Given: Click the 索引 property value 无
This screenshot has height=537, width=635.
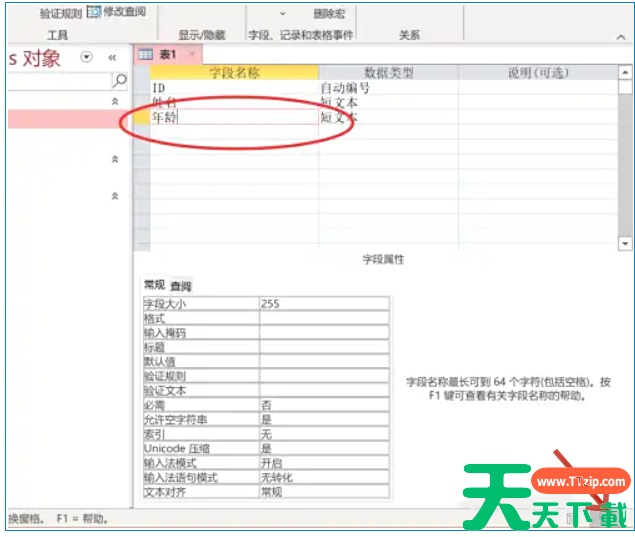Looking at the screenshot, I should pyautogui.click(x=324, y=434).
